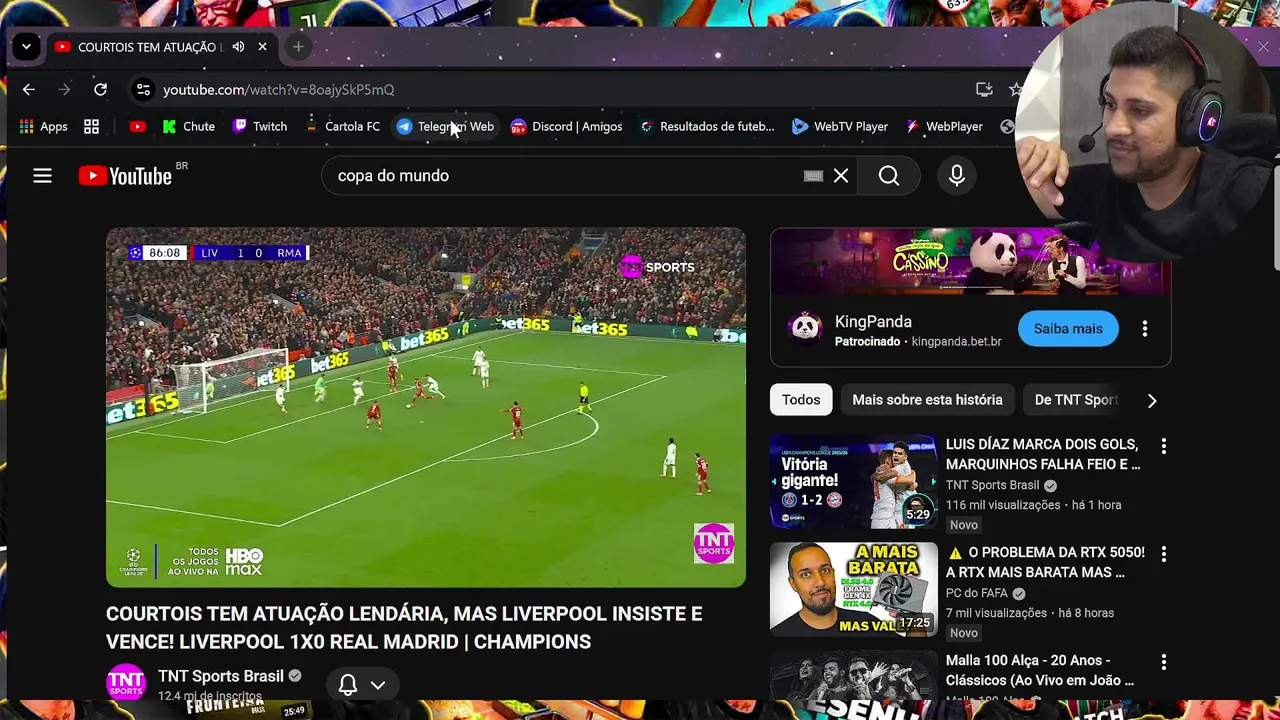Image resolution: width=1280 pixels, height=720 pixels.
Task: Open options for Malla 100 Alça video
Action: coord(1163,662)
